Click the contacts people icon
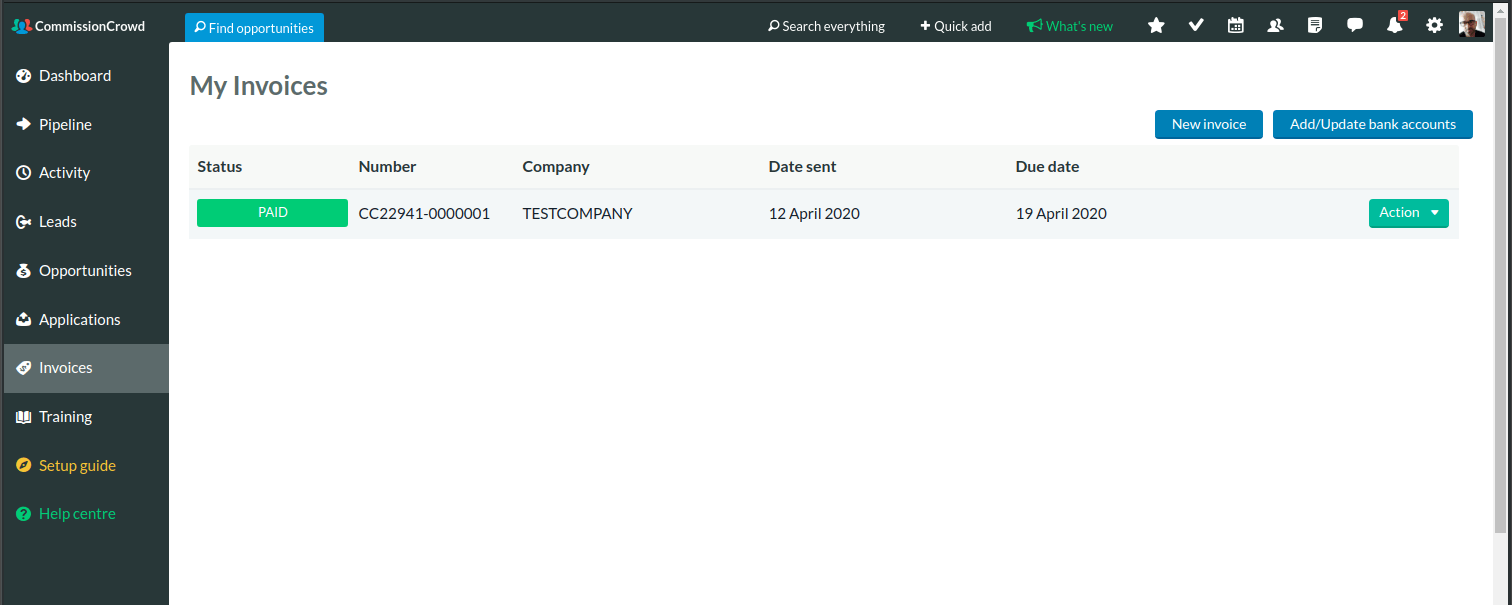 [x=1275, y=26]
